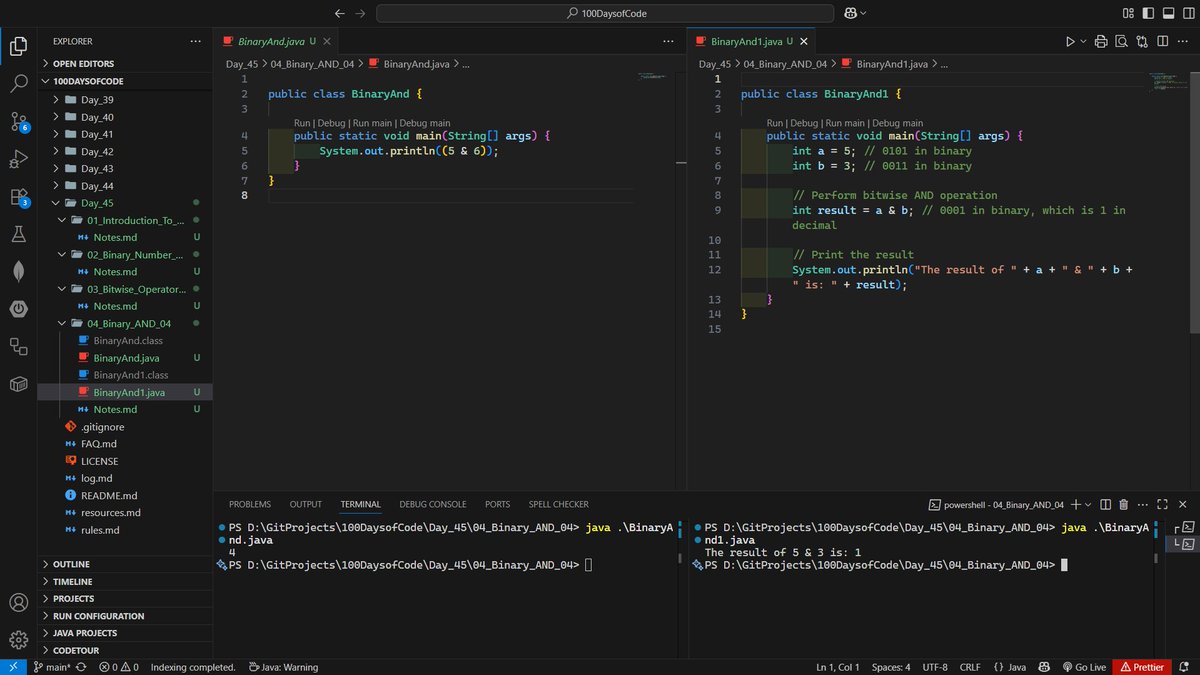Open the Spring Boot dashboard icon

pyautogui.click(x=18, y=309)
